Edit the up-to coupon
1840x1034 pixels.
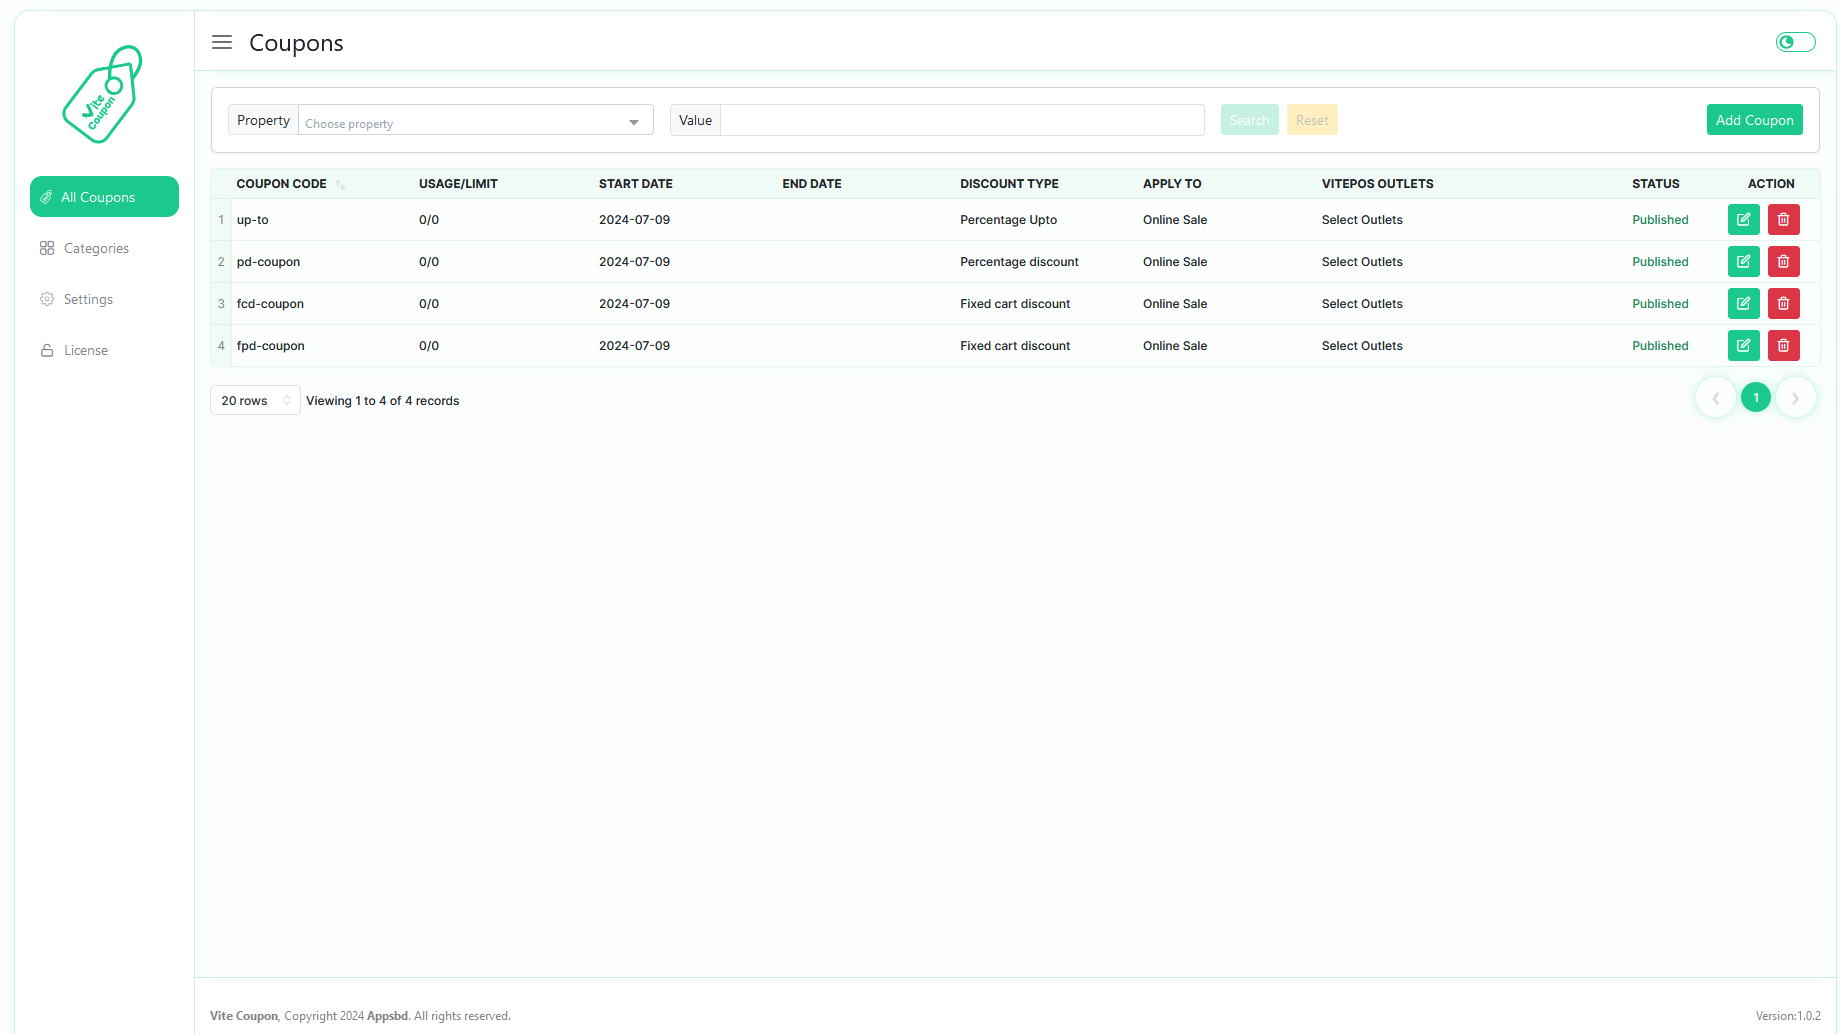[1743, 219]
